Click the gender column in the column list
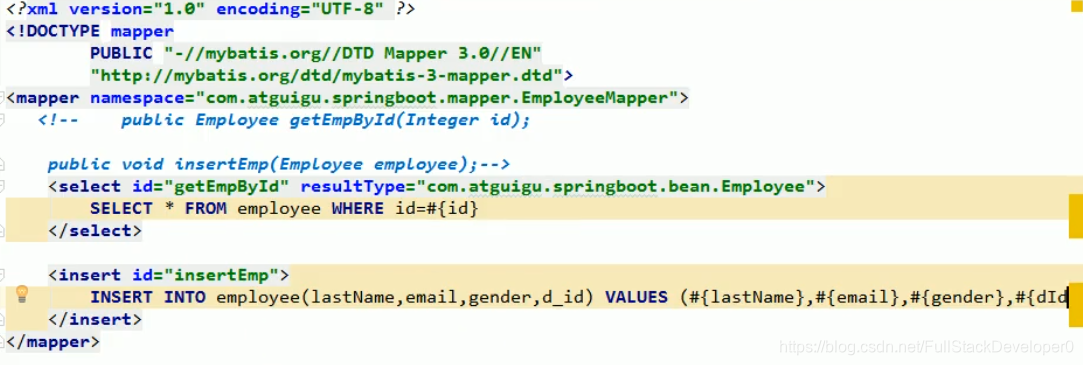The image size is (1083, 365). point(500,297)
